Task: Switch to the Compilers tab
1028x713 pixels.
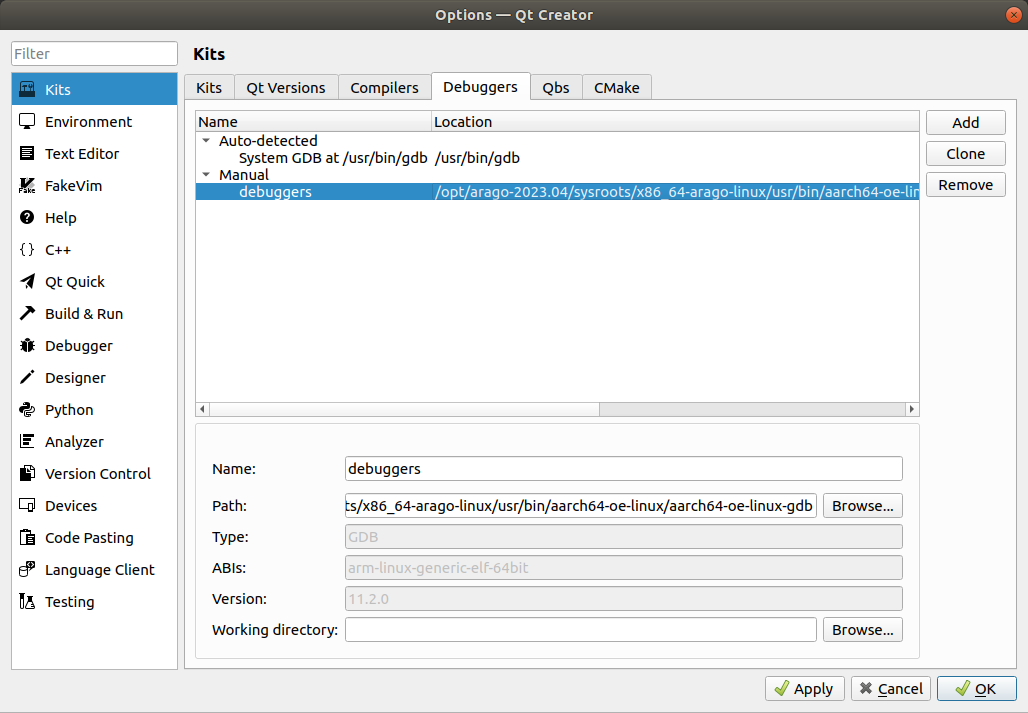Action: click(384, 88)
